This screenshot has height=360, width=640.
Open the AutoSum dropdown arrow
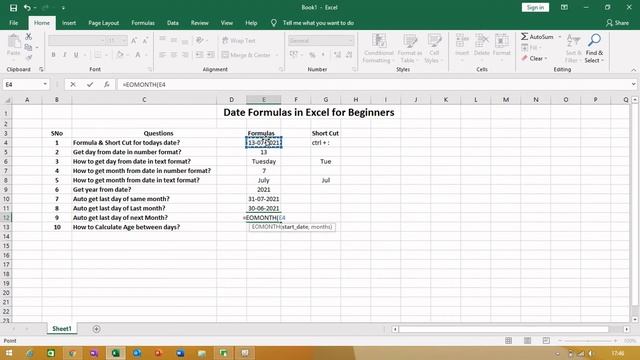(560, 37)
